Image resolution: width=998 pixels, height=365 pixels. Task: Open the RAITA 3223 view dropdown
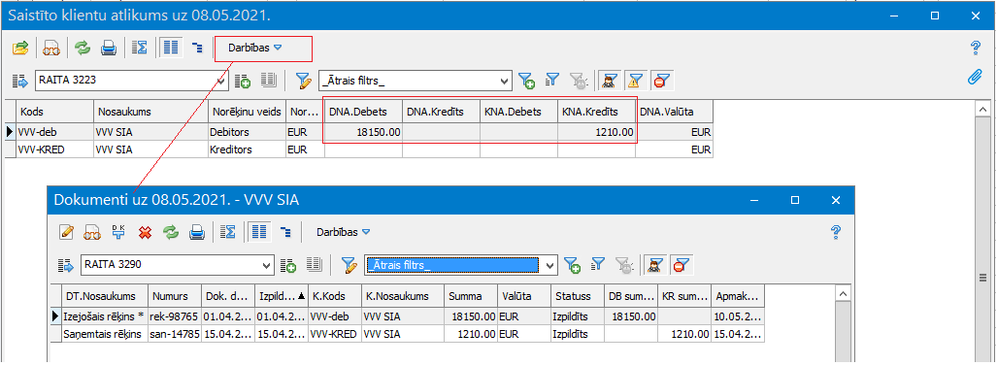[221, 81]
